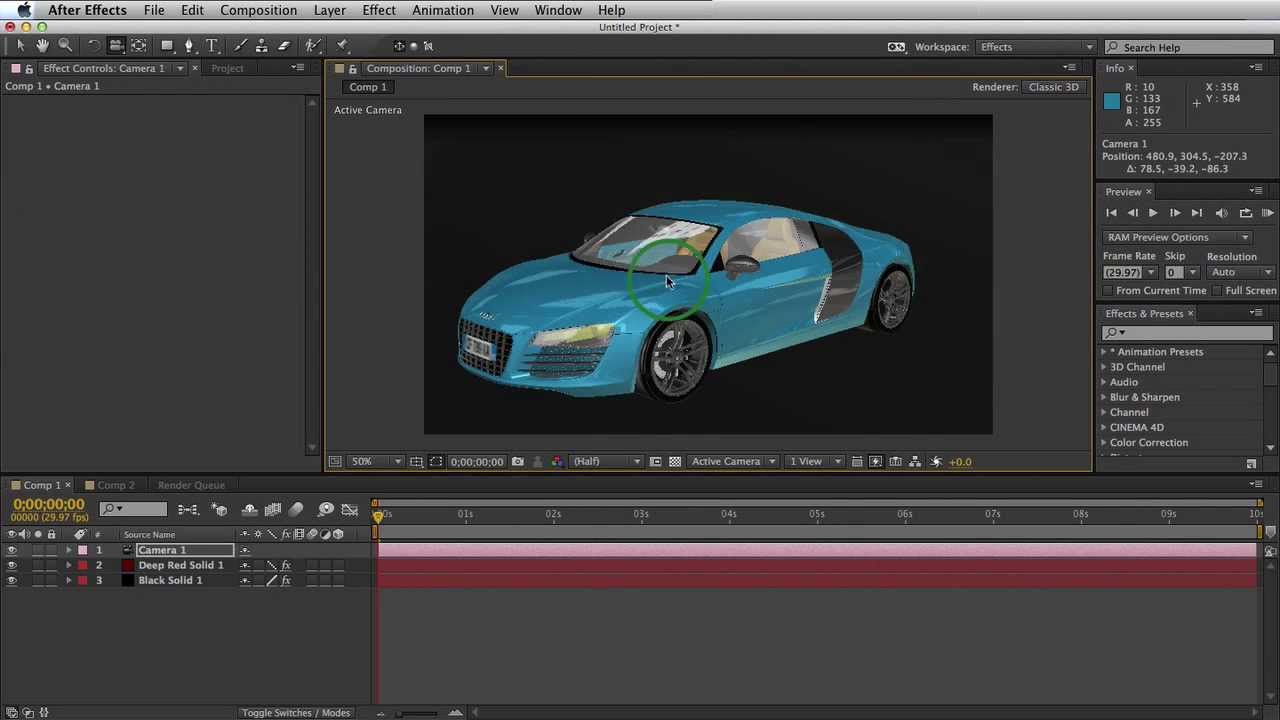The image size is (1280, 720).
Task: Open the Active Camera view dropdown
Action: pos(733,462)
